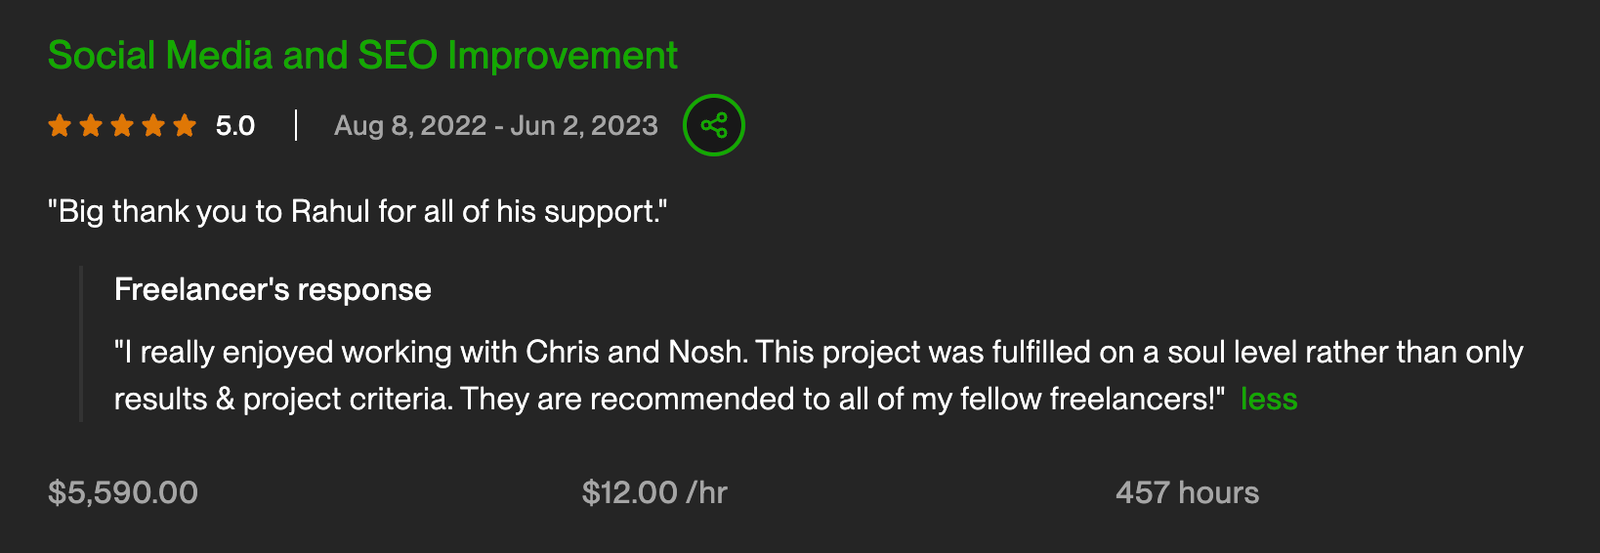
Task: Click the 457 hours worked value
Action: [1187, 492]
